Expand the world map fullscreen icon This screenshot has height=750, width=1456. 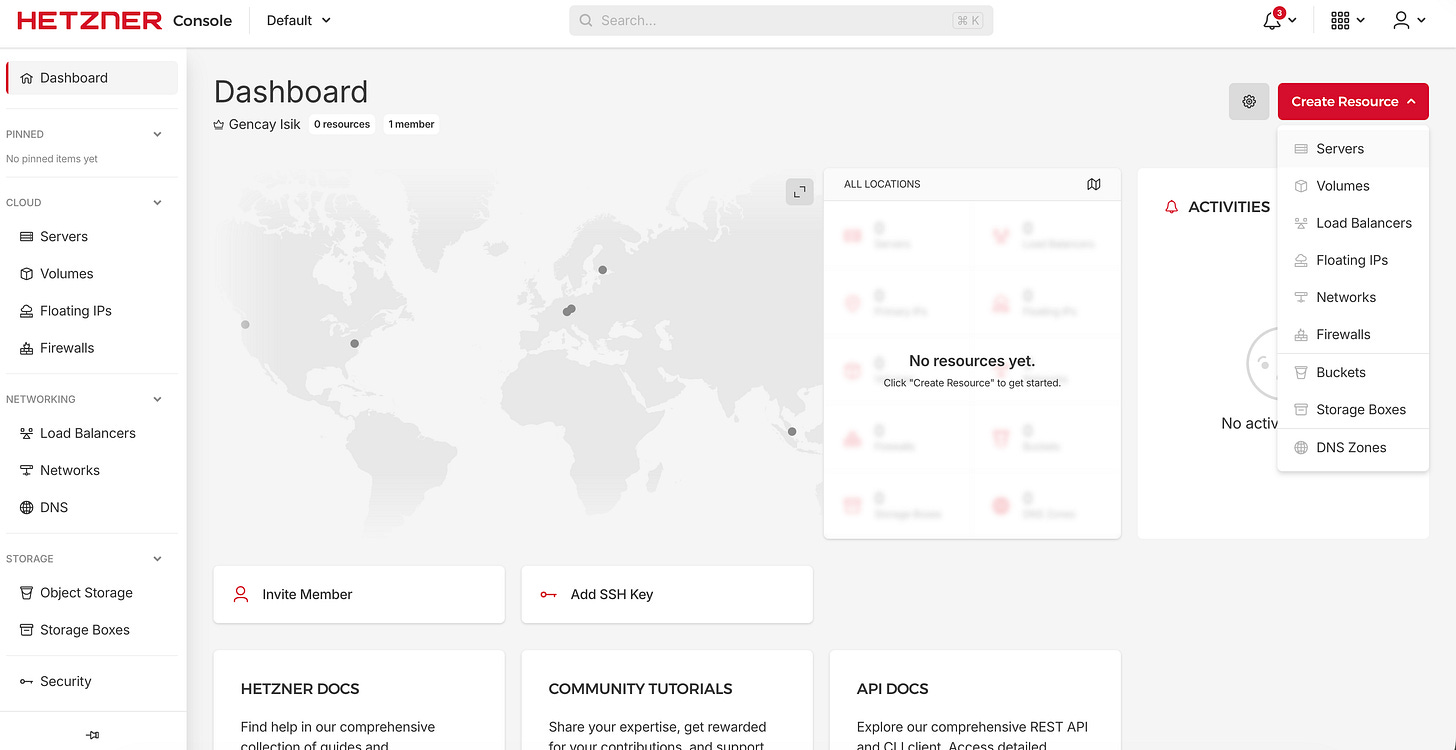799,192
